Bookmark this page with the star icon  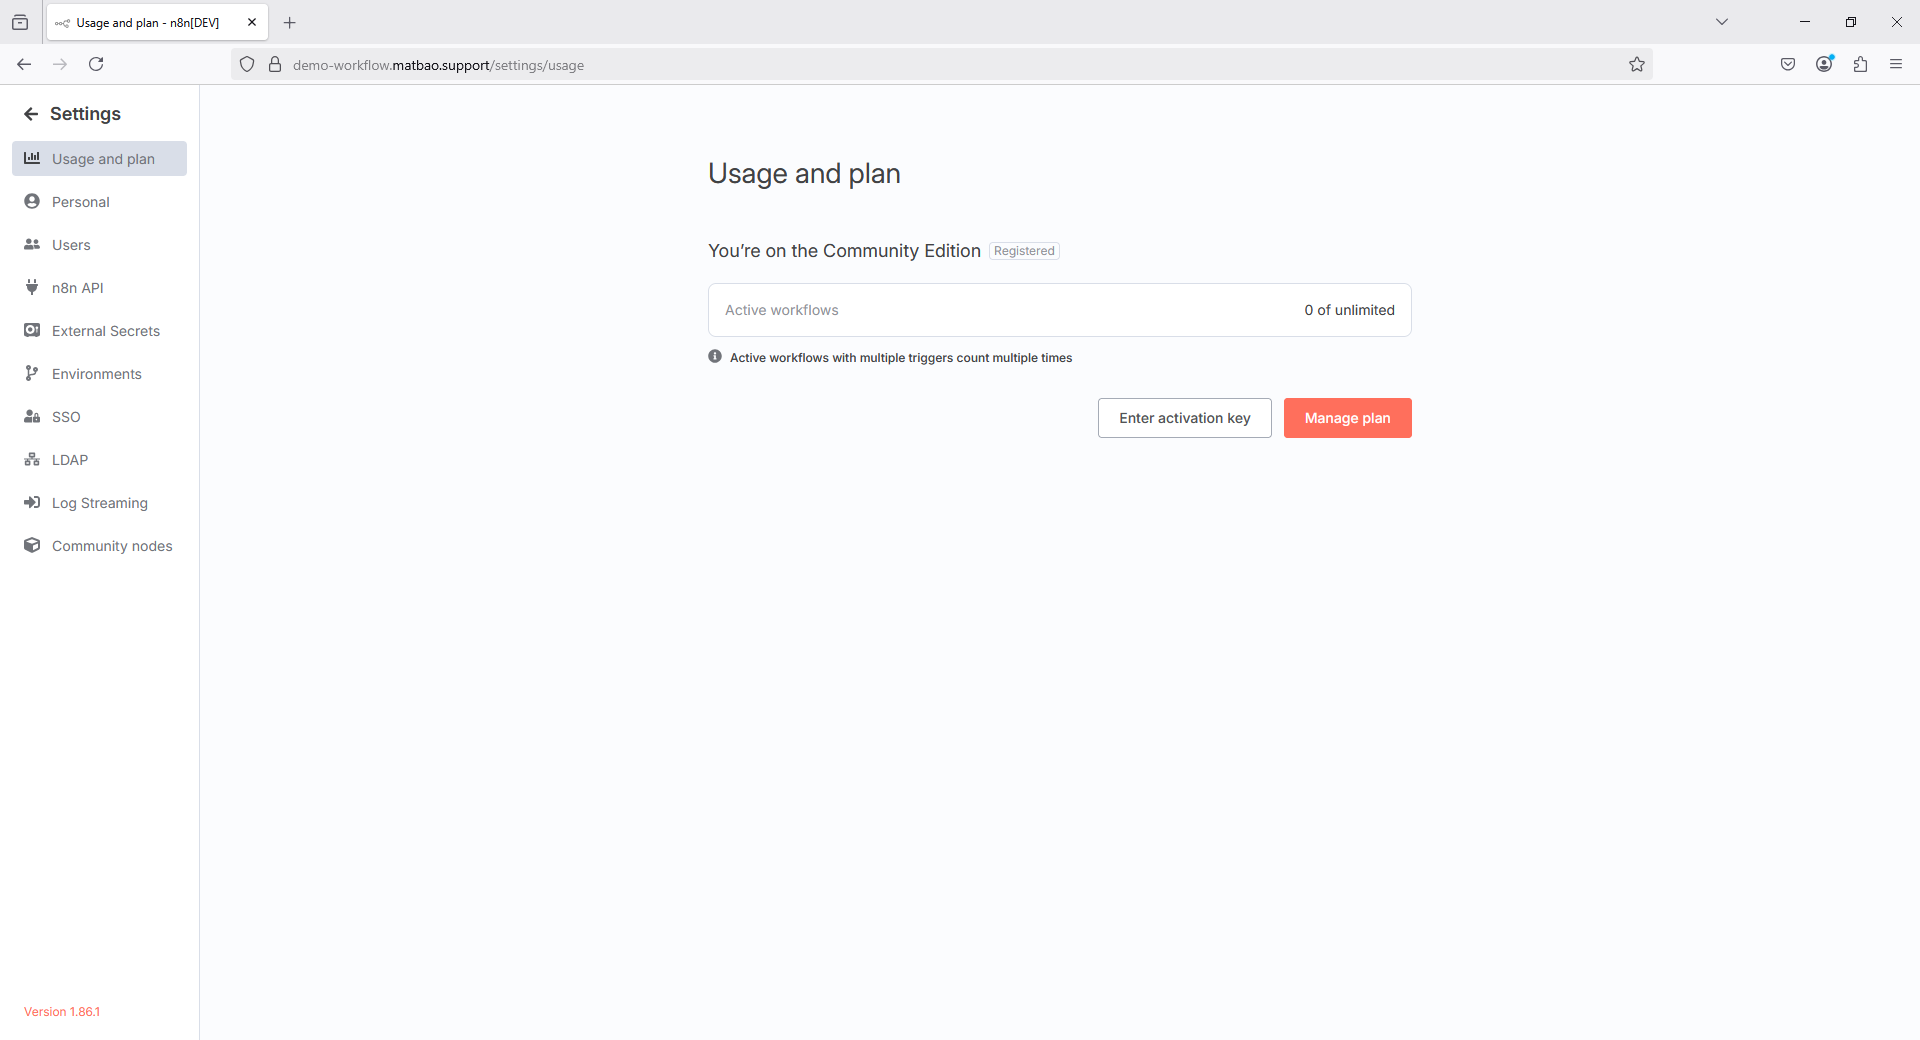pos(1637,65)
